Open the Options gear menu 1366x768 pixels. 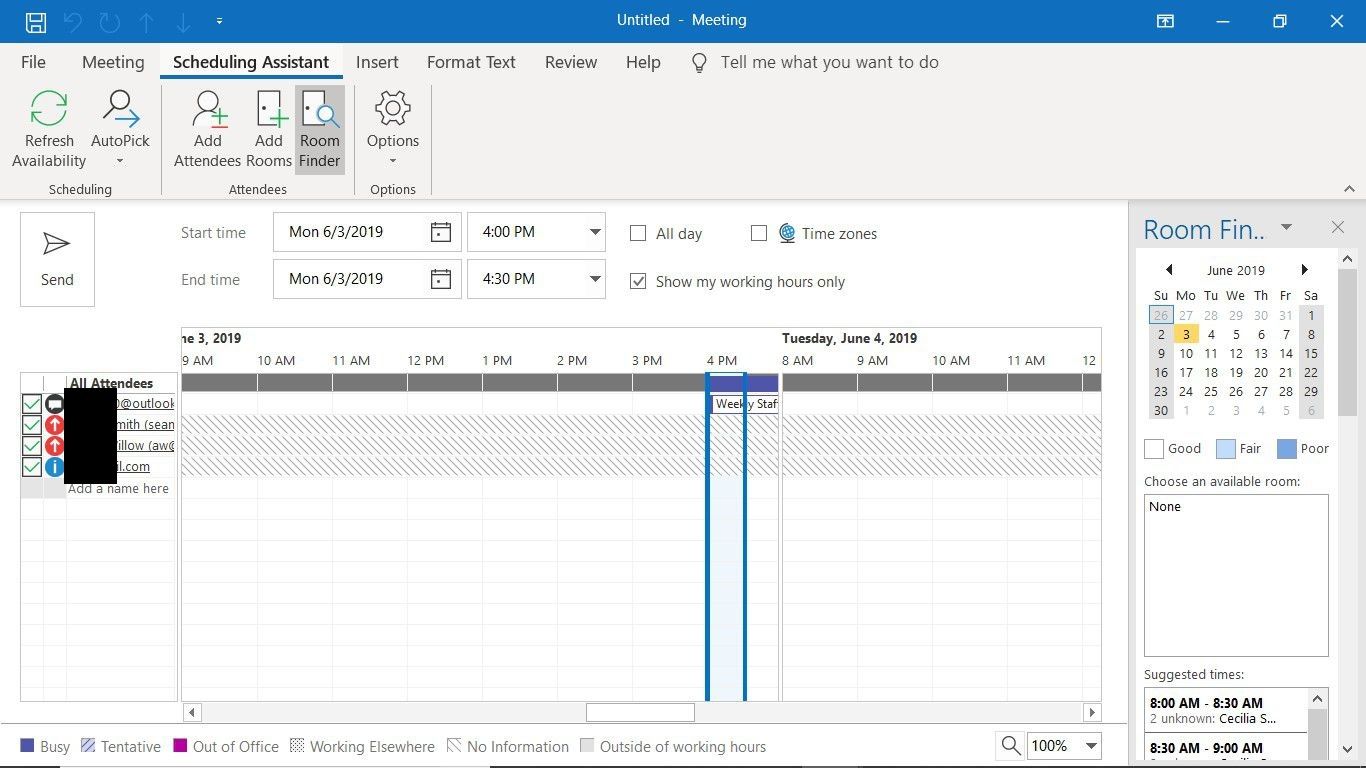(x=393, y=129)
